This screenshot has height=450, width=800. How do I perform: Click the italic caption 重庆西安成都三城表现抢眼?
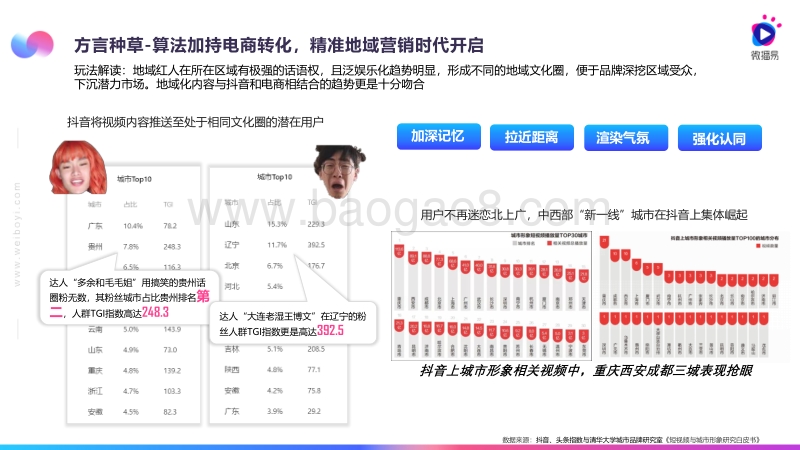coord(586,370)
